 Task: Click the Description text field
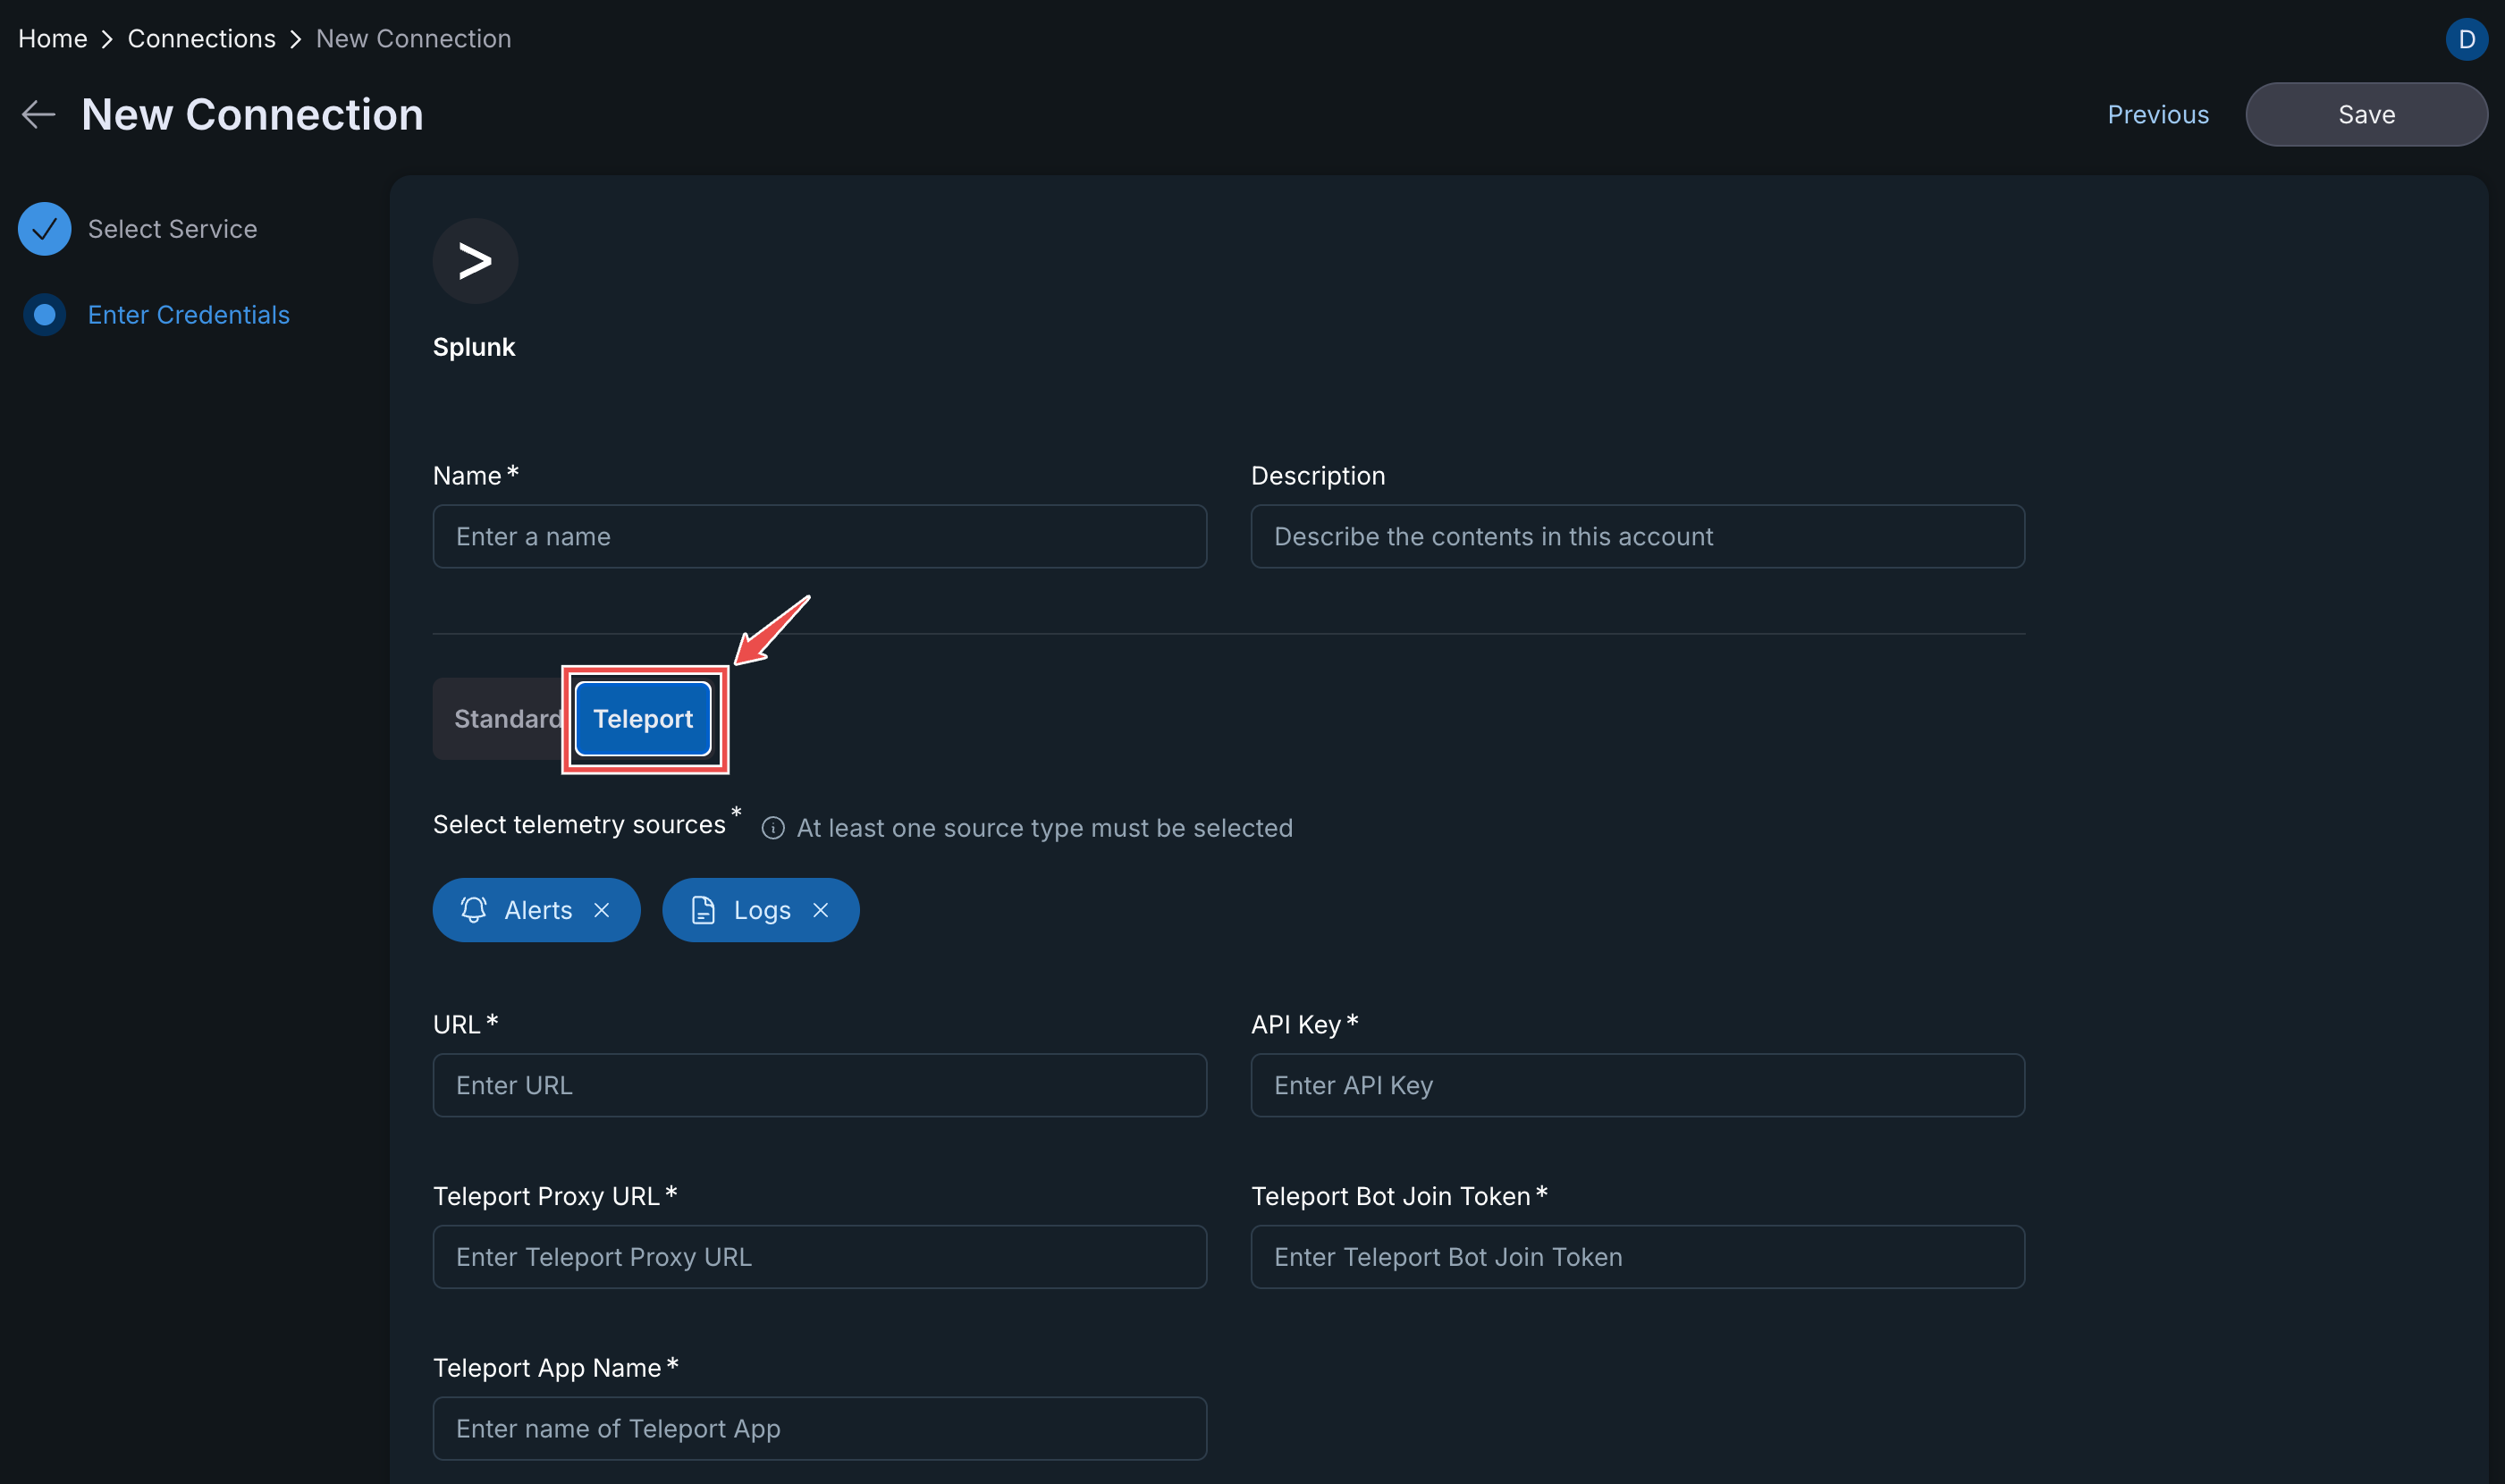click(1637, 537)
